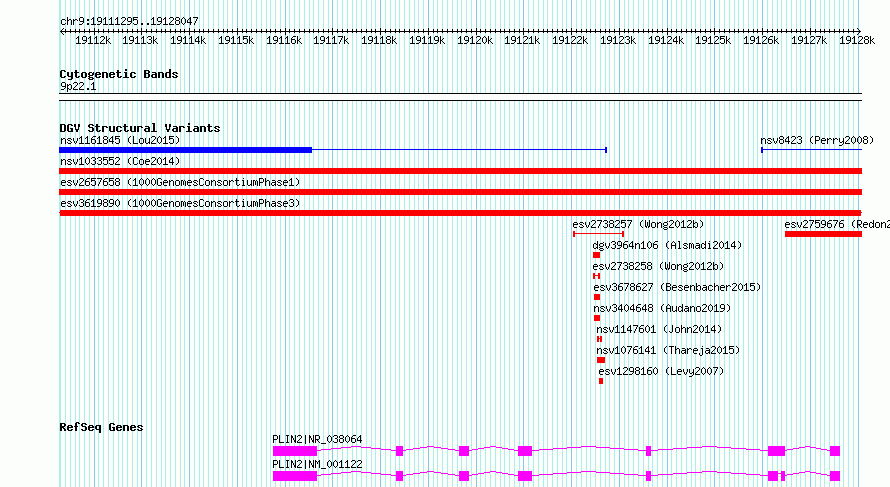890x487 pixels.
Task: Click the esv2657658 (1000GenomesConsortiumPhase1) label
Action: (x=180, y=182)
